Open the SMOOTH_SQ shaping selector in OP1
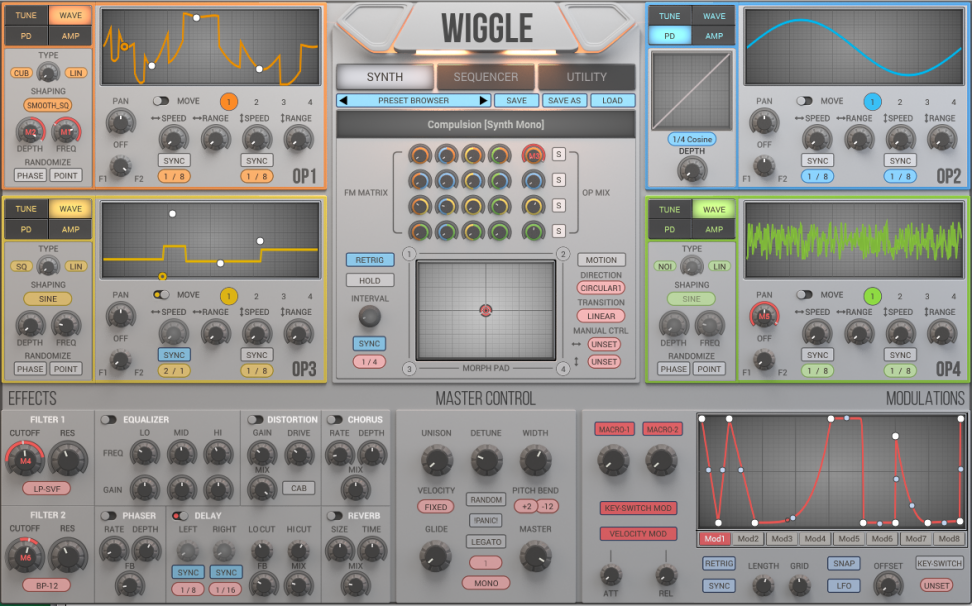The height and width of the screenshot is (606, 972). click(48, 105)
